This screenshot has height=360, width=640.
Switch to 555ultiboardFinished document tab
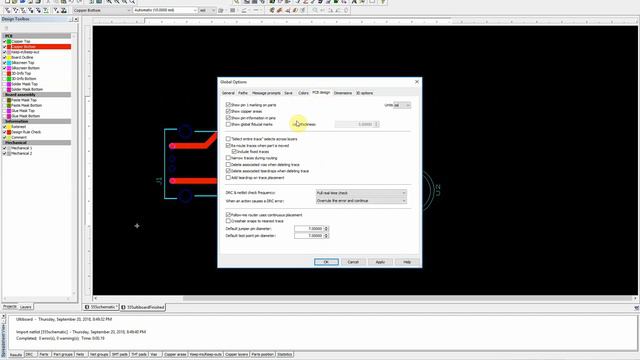[x=143, y=307]
